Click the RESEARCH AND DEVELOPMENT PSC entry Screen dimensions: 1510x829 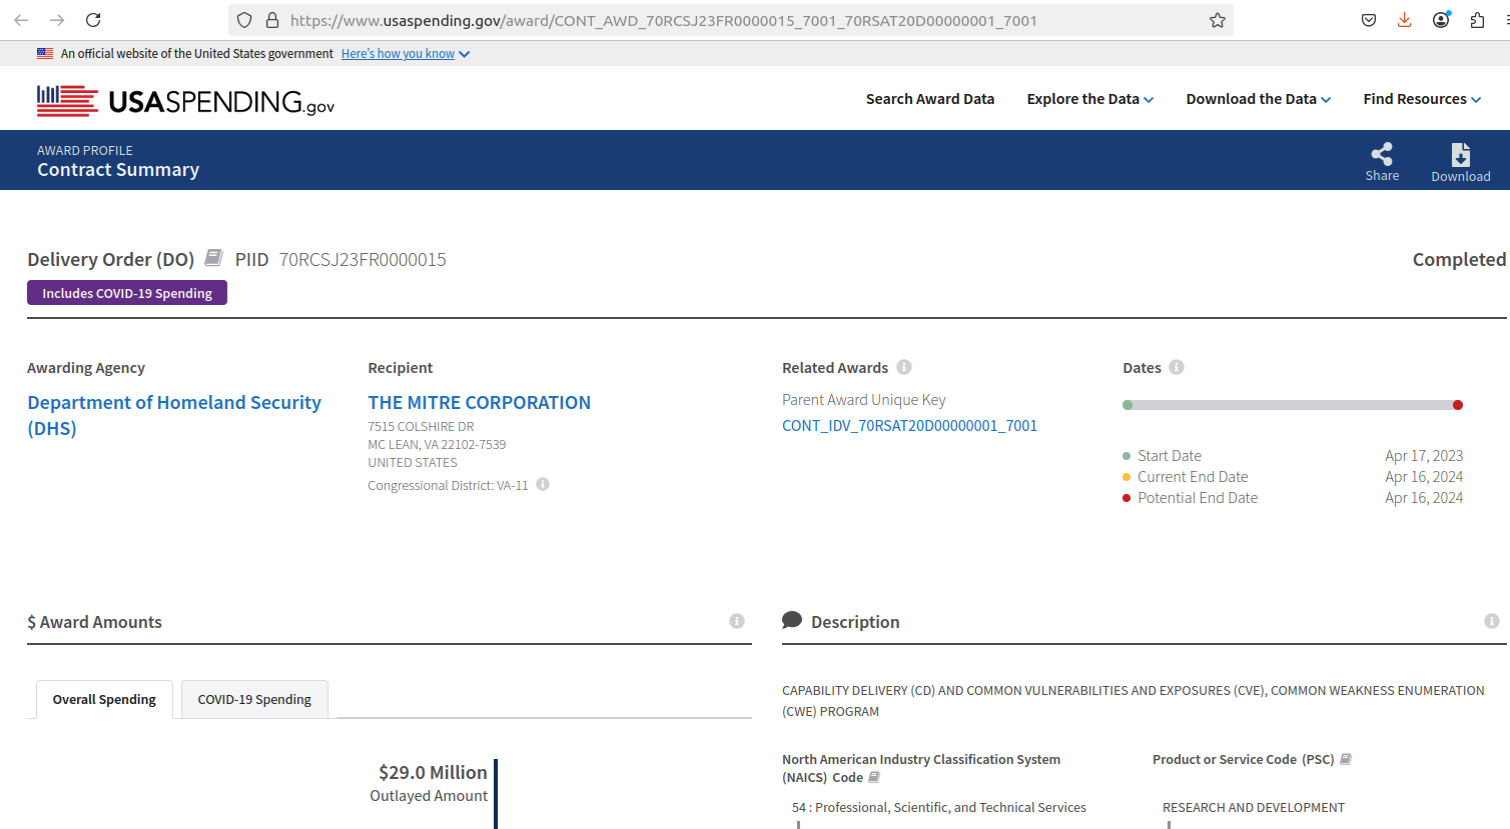click(1253, 807)
